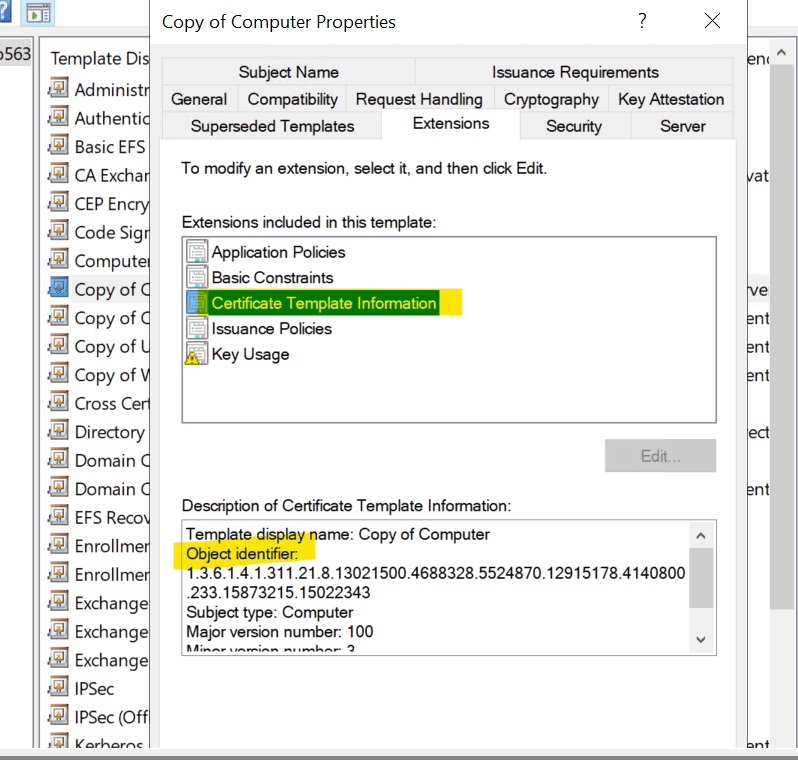
Task: Click the Code Signing template icon
Action: [x=59, y=230]
